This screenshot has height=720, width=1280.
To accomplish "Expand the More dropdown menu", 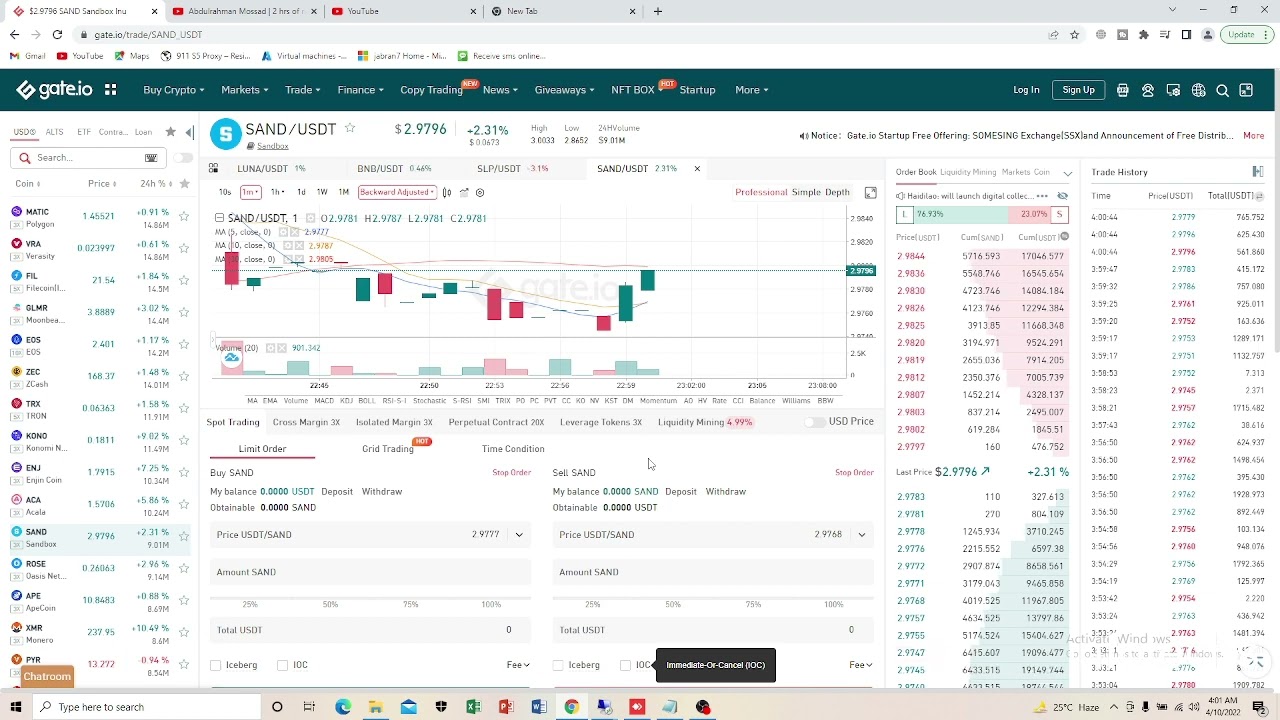I will (752, 90).
